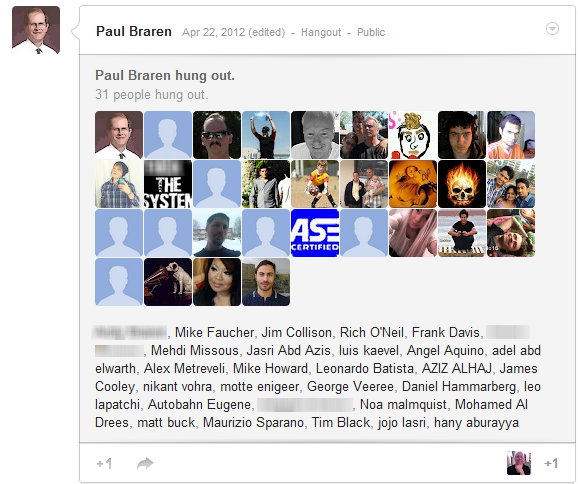Open the Apr 22, 2012 timestamp link

(233, 32)
